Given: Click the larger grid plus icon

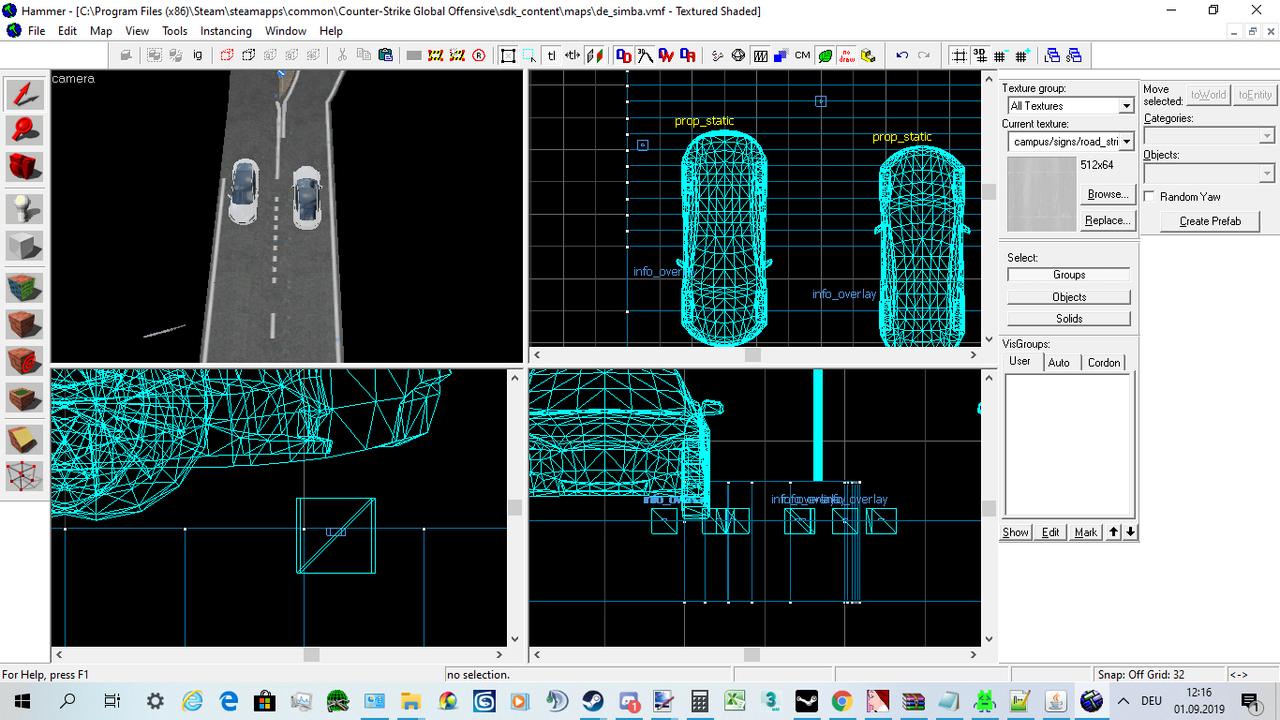Looking at the screenshot, I should (x=1022, y=56).
